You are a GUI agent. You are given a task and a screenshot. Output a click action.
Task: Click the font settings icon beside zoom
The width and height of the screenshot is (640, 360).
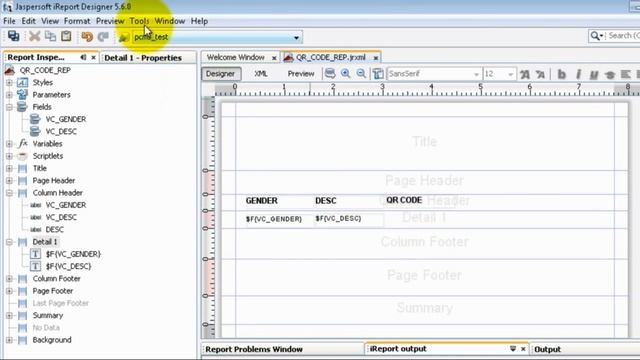click(x=378, y=74)
